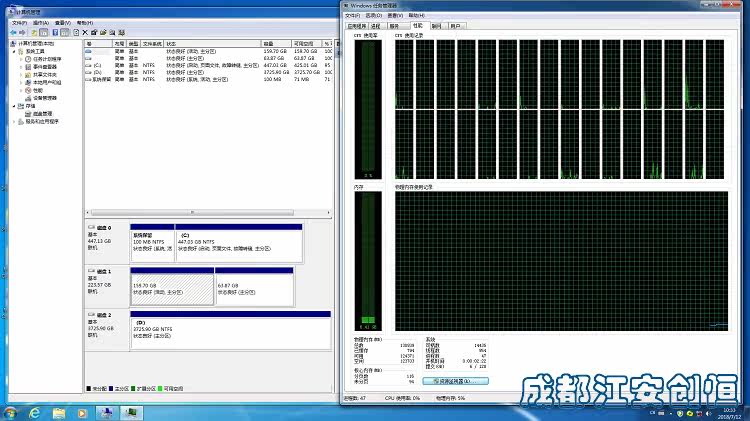Open 文件(F) menu in Task Manager
Screen dimensions: 750x421
(353, 15)
